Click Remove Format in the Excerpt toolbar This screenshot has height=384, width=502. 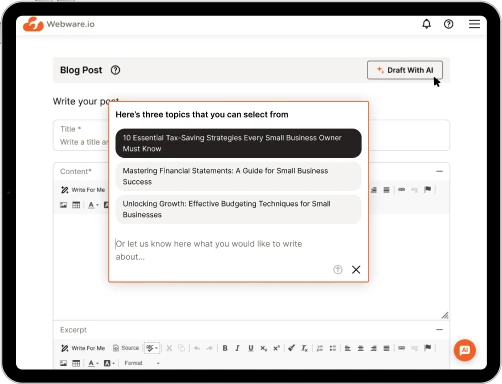(304, 348)
